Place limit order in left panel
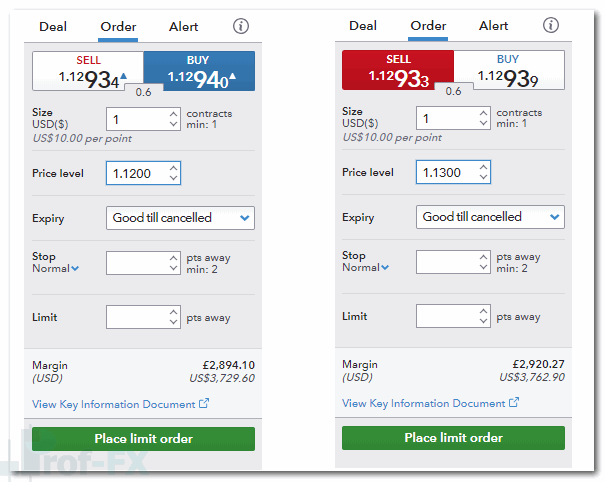Image resolution: width=605 pixels, height=482 pixels. click(x=143, y=438)
